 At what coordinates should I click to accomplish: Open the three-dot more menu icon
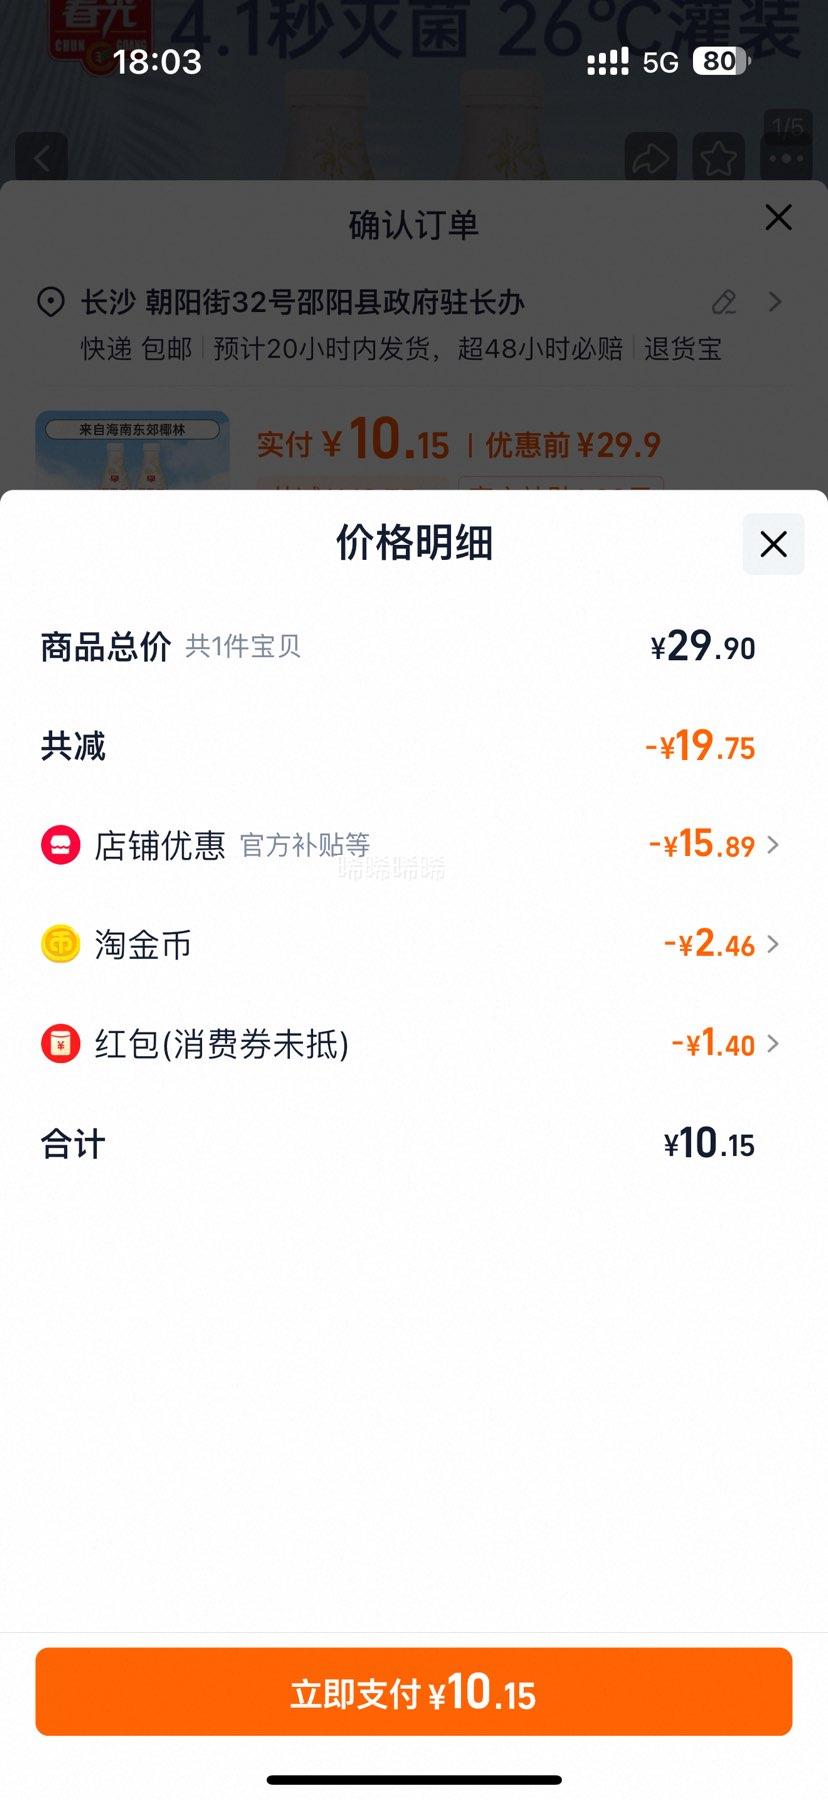click(x=787, y=158)
